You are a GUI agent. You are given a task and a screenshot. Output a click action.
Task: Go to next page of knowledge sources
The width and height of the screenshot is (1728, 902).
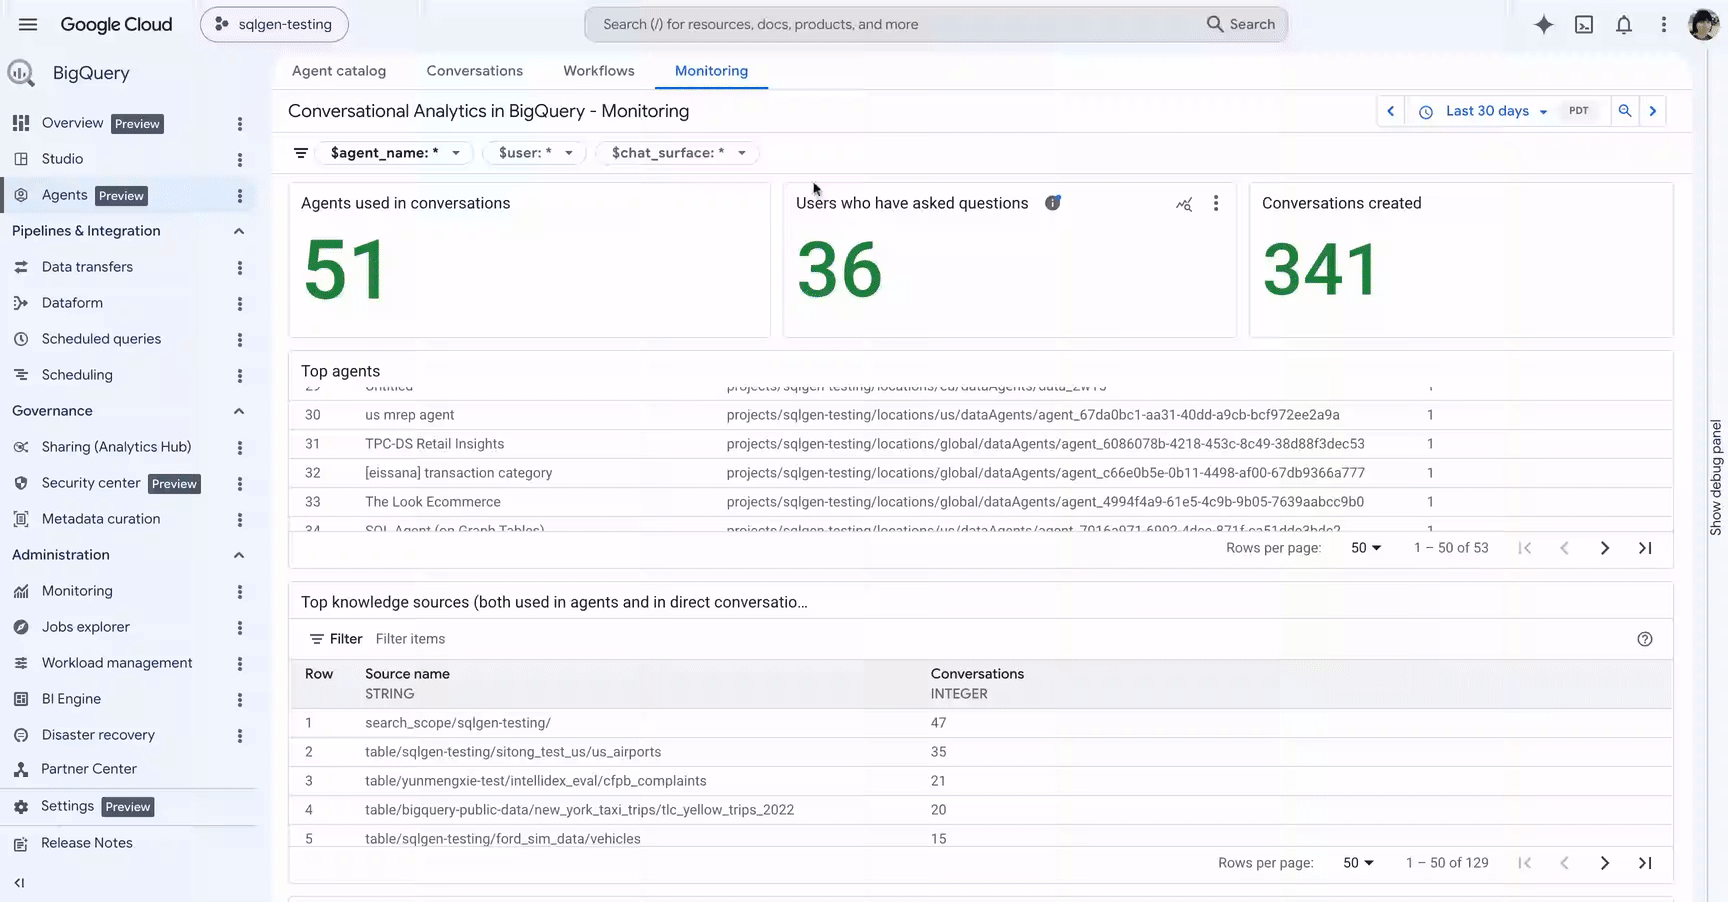click(1605, 863)
